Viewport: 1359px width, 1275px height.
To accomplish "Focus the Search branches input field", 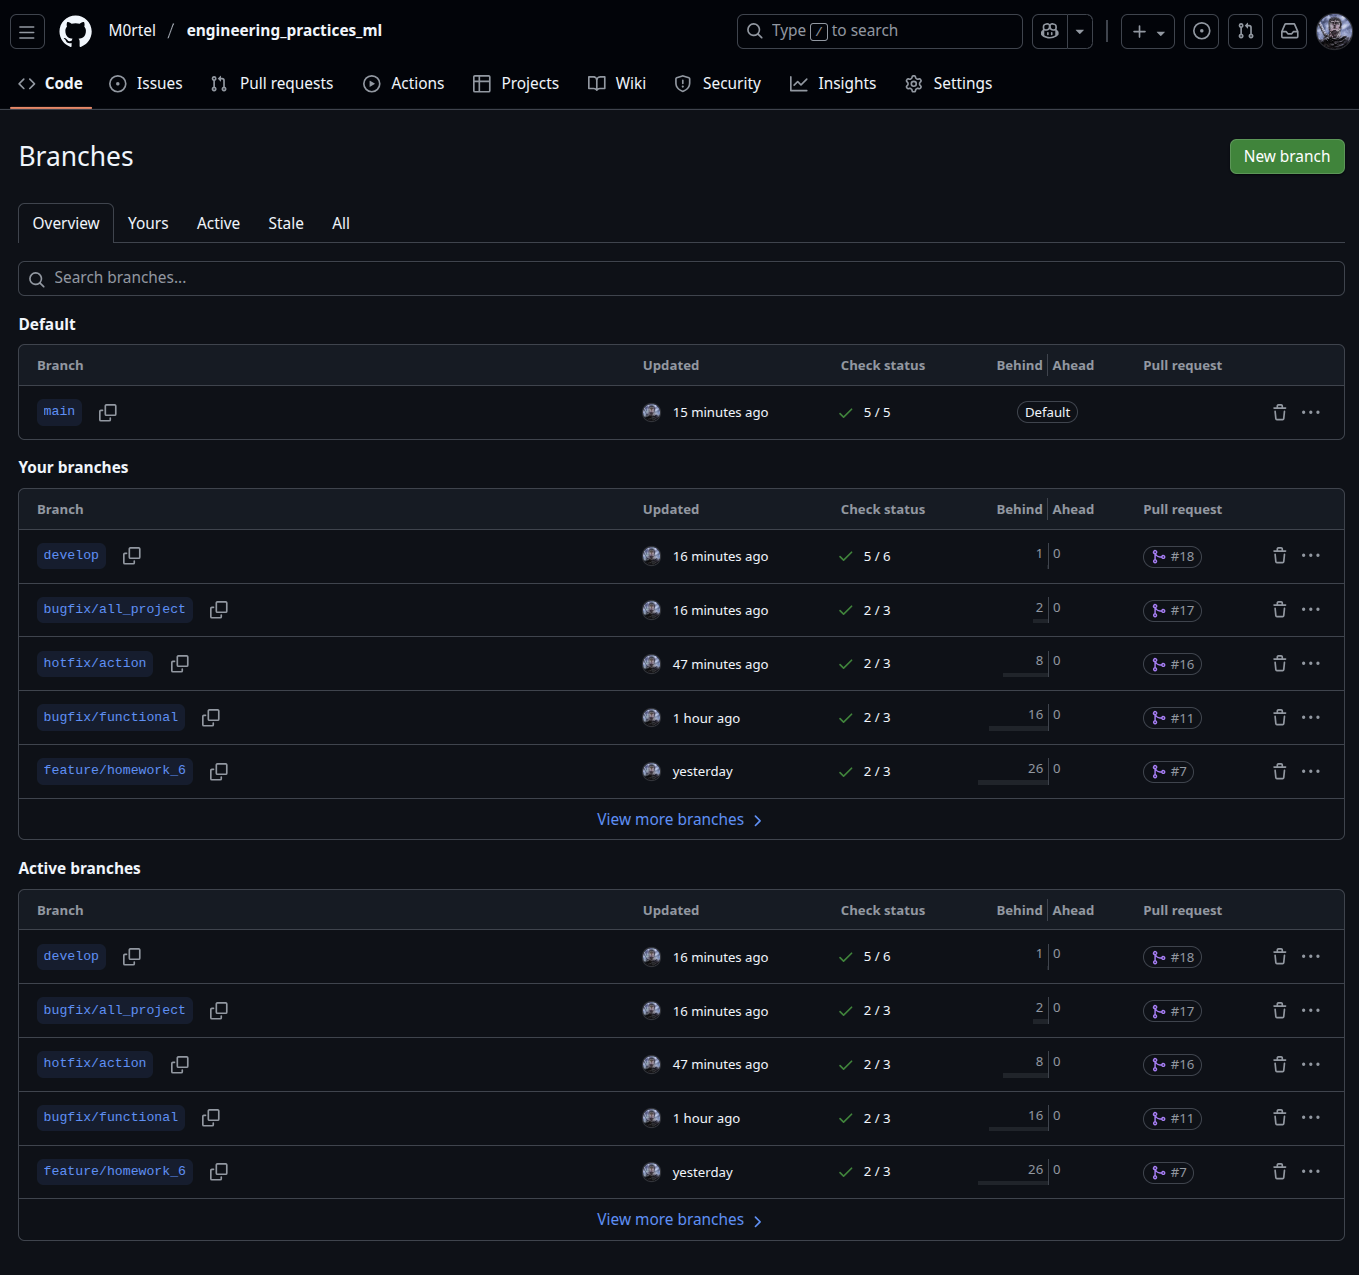I will coord(680,279).
